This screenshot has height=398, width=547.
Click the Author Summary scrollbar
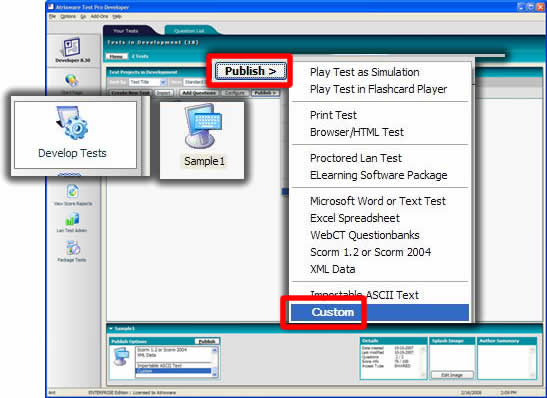[533, 361]
